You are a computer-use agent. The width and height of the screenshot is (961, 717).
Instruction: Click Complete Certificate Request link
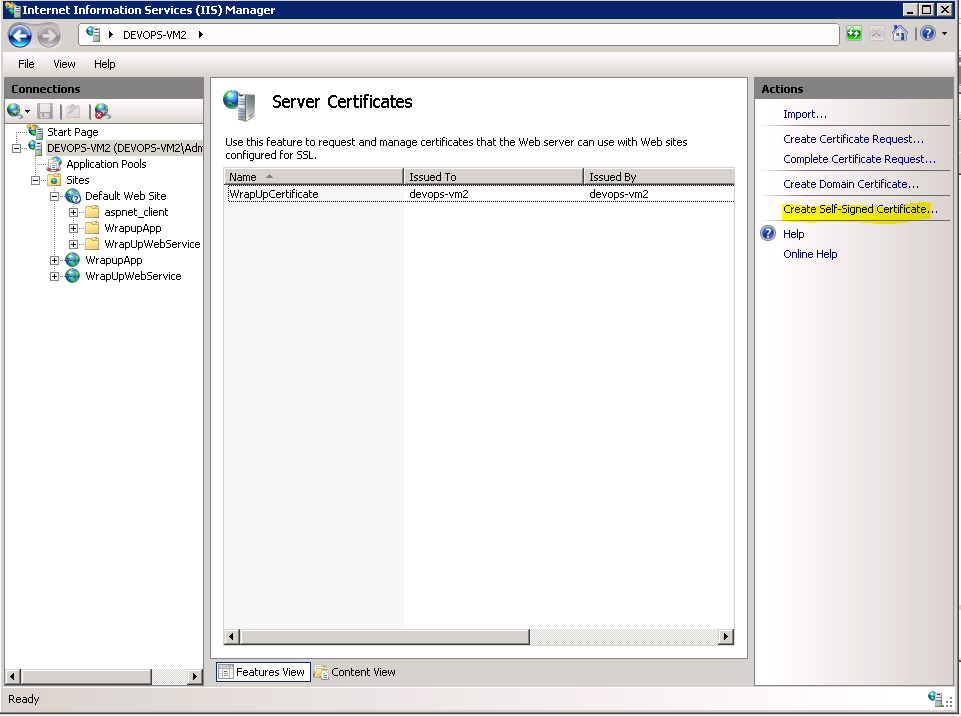tap(859, 159)
